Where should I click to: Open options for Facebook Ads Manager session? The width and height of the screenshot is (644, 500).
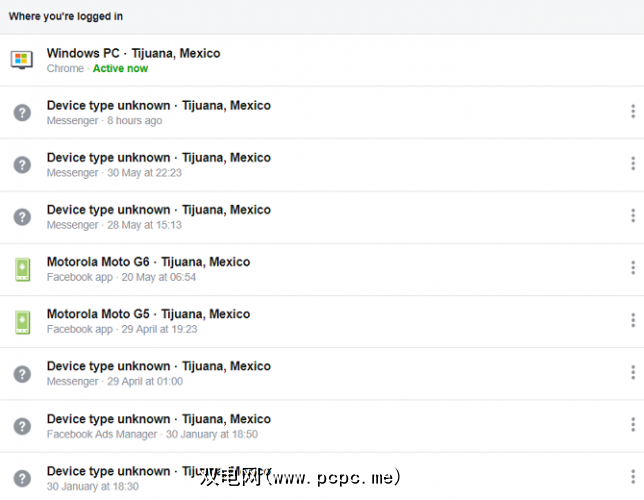coord(633,425)
